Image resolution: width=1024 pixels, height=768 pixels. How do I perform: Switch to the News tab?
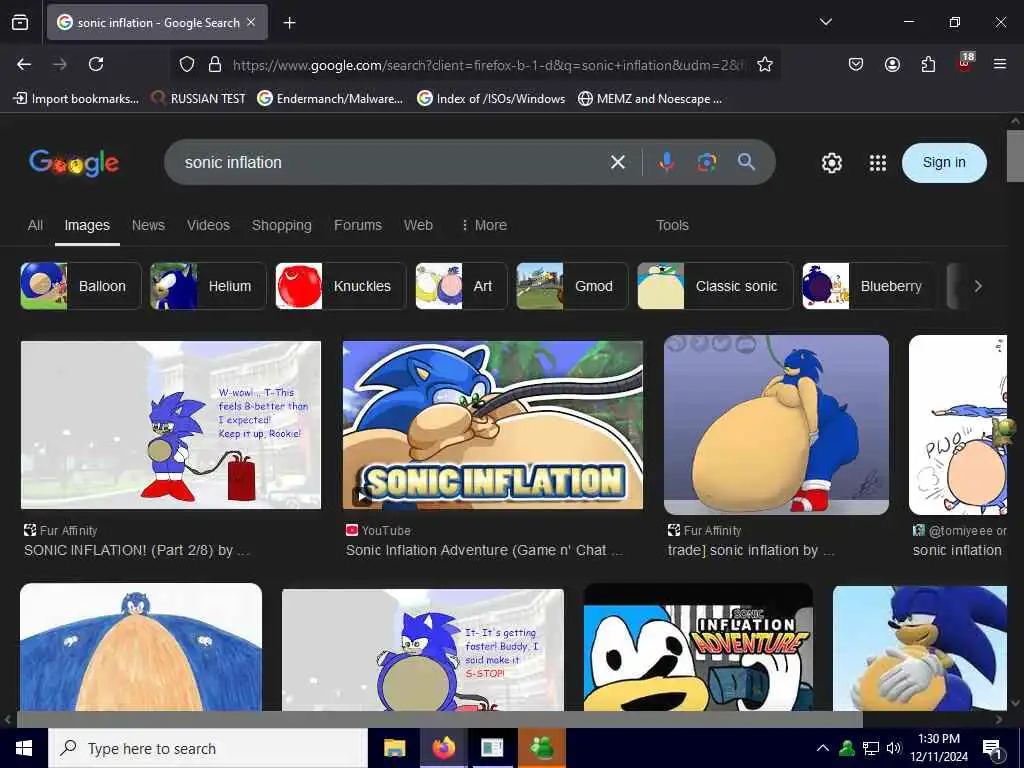pyautogui.click(x=148, y=225)
